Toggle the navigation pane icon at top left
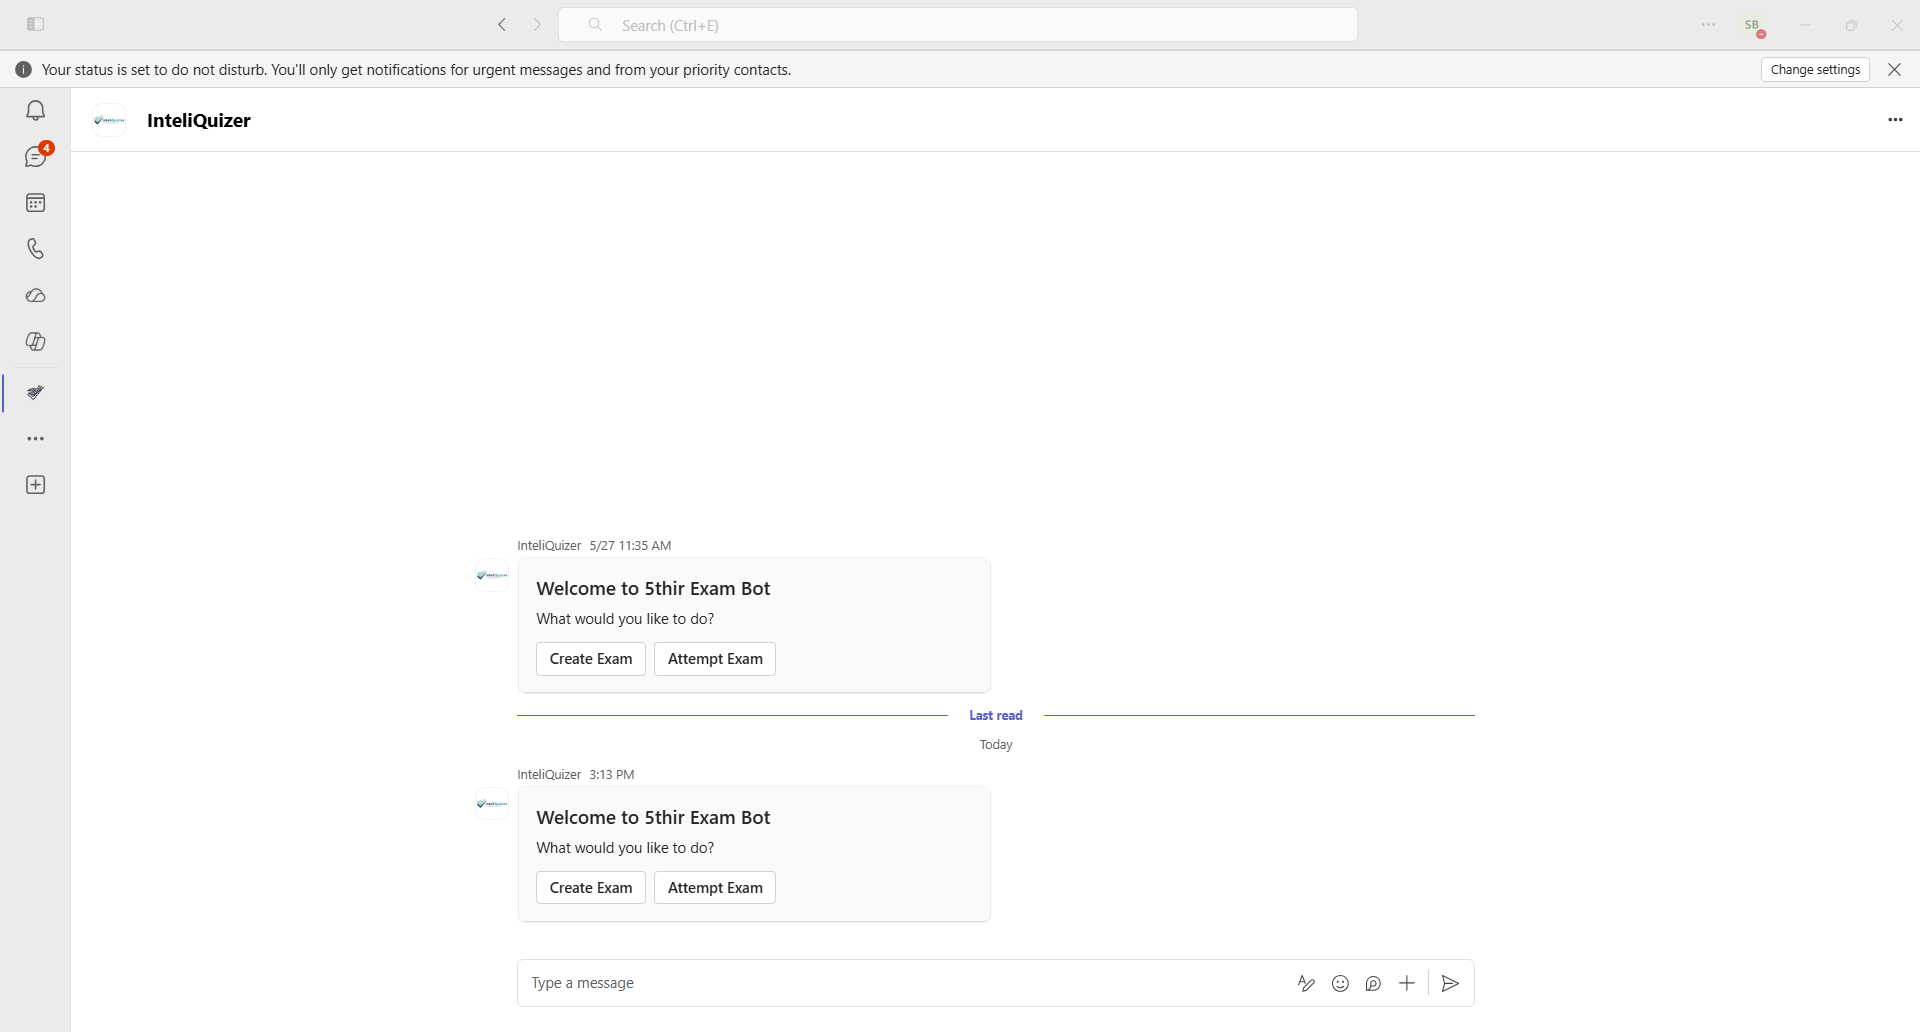Image resolution: width=1920 pixels, height=1032 pixels. click(x=36, y=25)
